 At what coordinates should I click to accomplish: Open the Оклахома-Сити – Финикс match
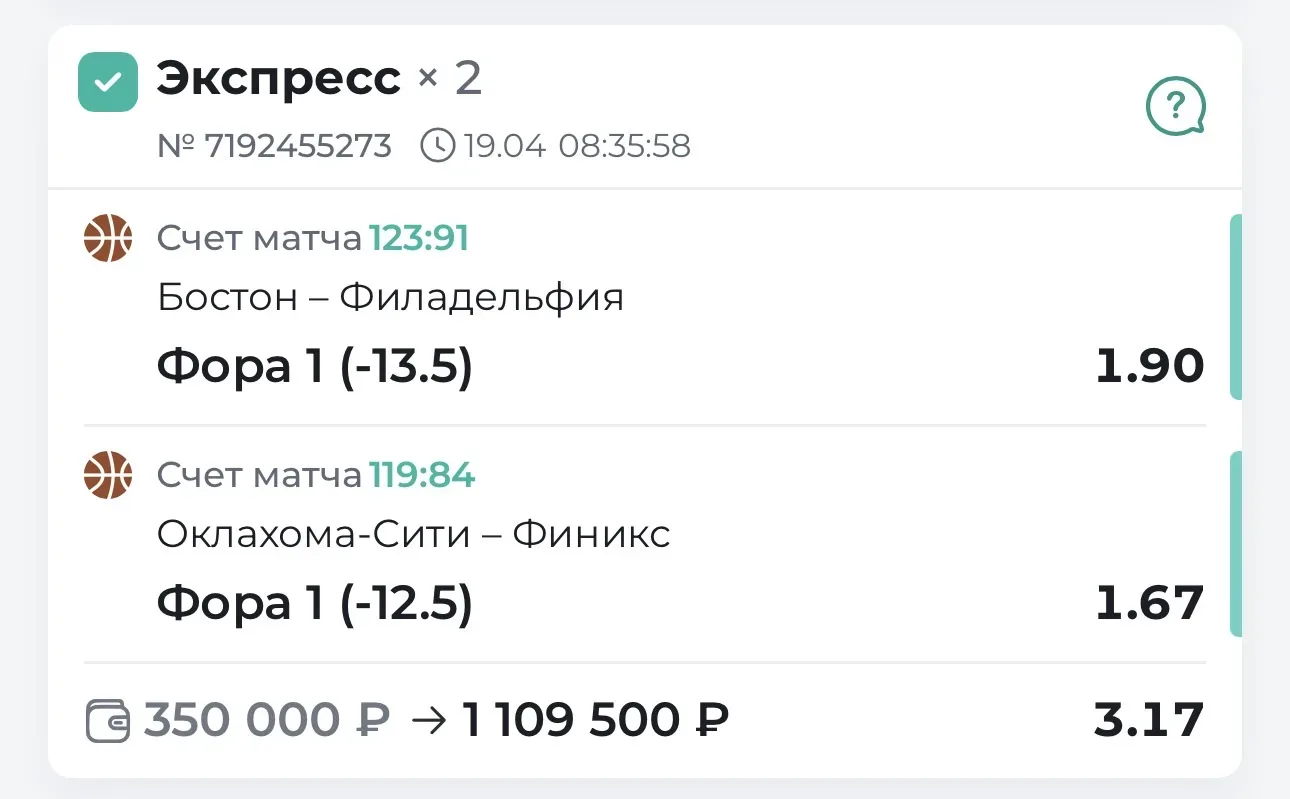point(413,535)
